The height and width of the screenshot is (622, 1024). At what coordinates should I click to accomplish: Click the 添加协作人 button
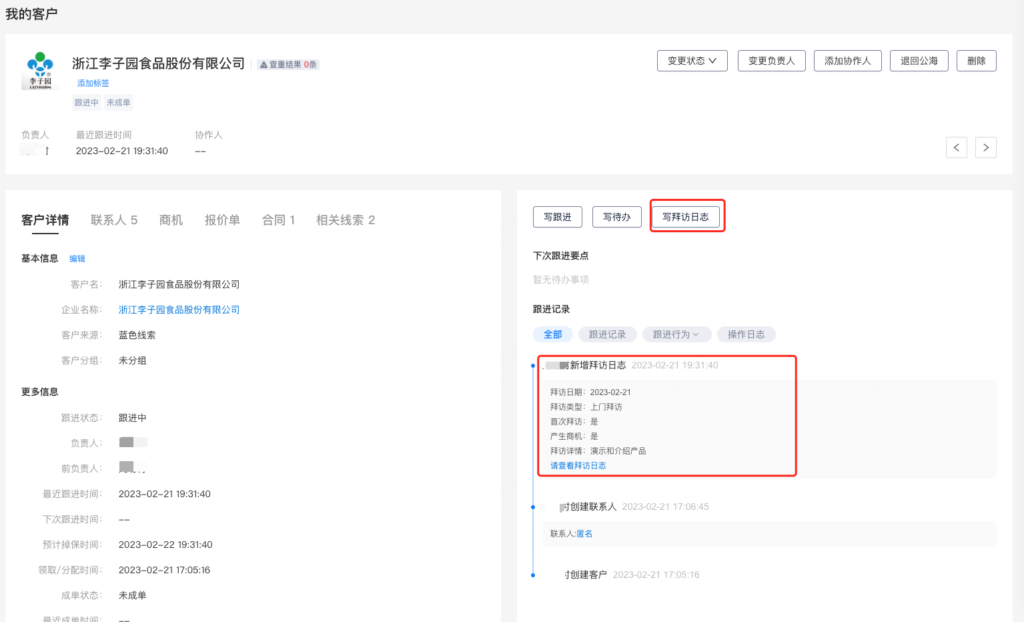pyautogui.click(x=847, y=61)
